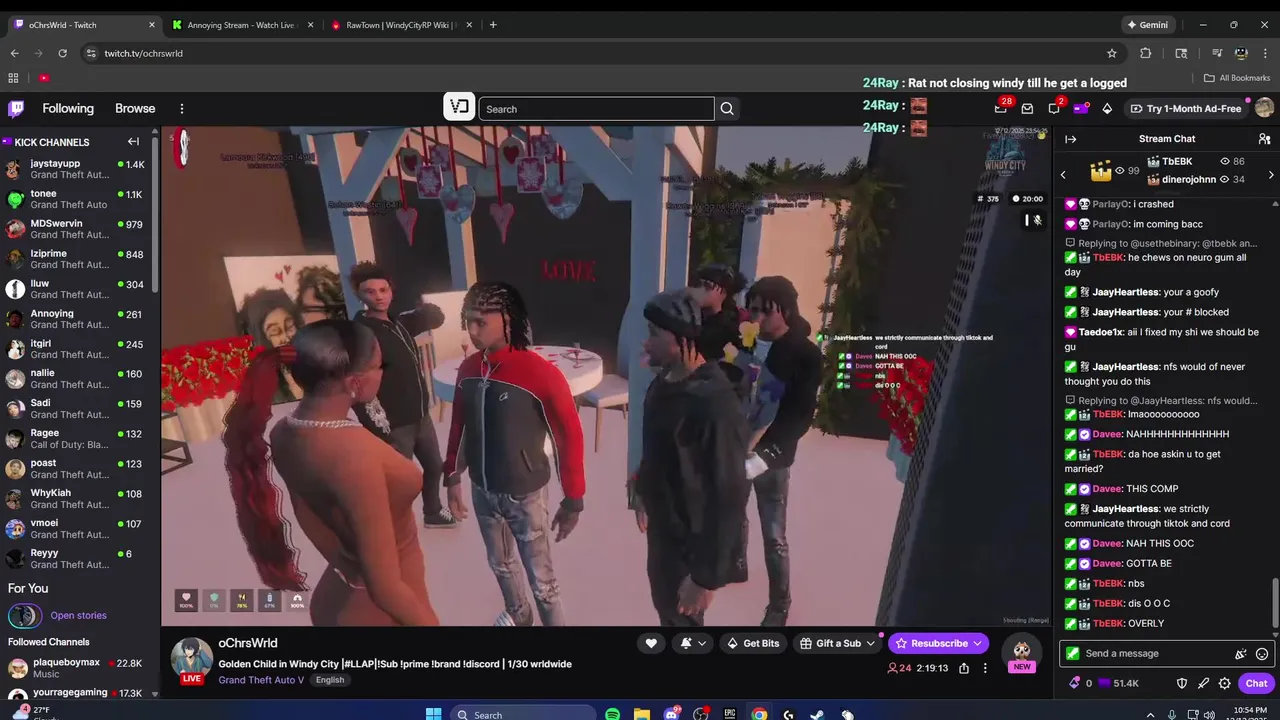Open the Gemini button in Chrome

(1147, 25)
